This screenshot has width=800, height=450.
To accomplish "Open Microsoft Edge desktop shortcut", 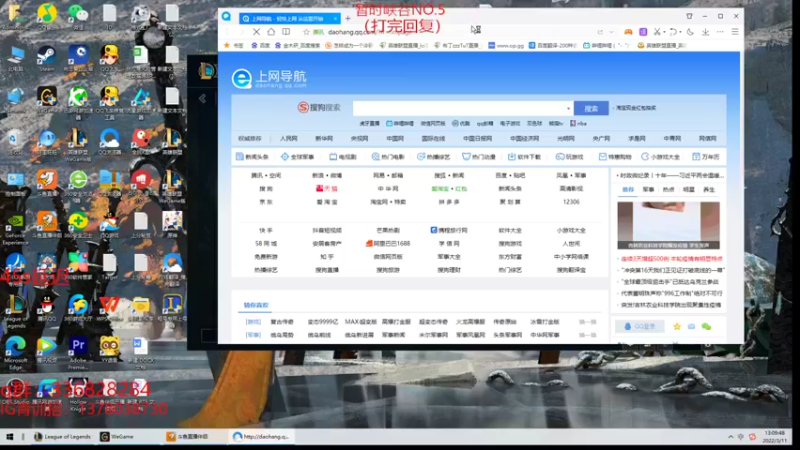I will (15, 352).
